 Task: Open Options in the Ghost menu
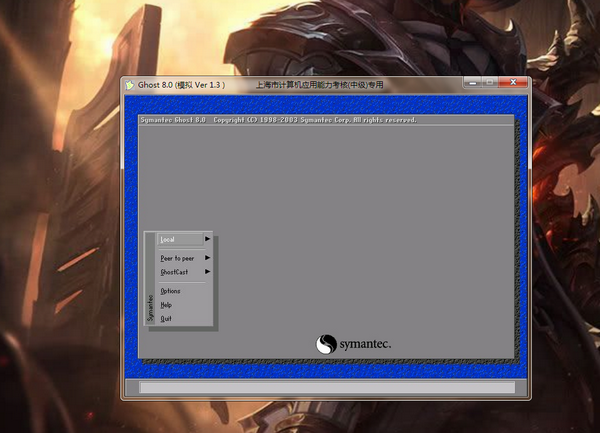[170, 291]
